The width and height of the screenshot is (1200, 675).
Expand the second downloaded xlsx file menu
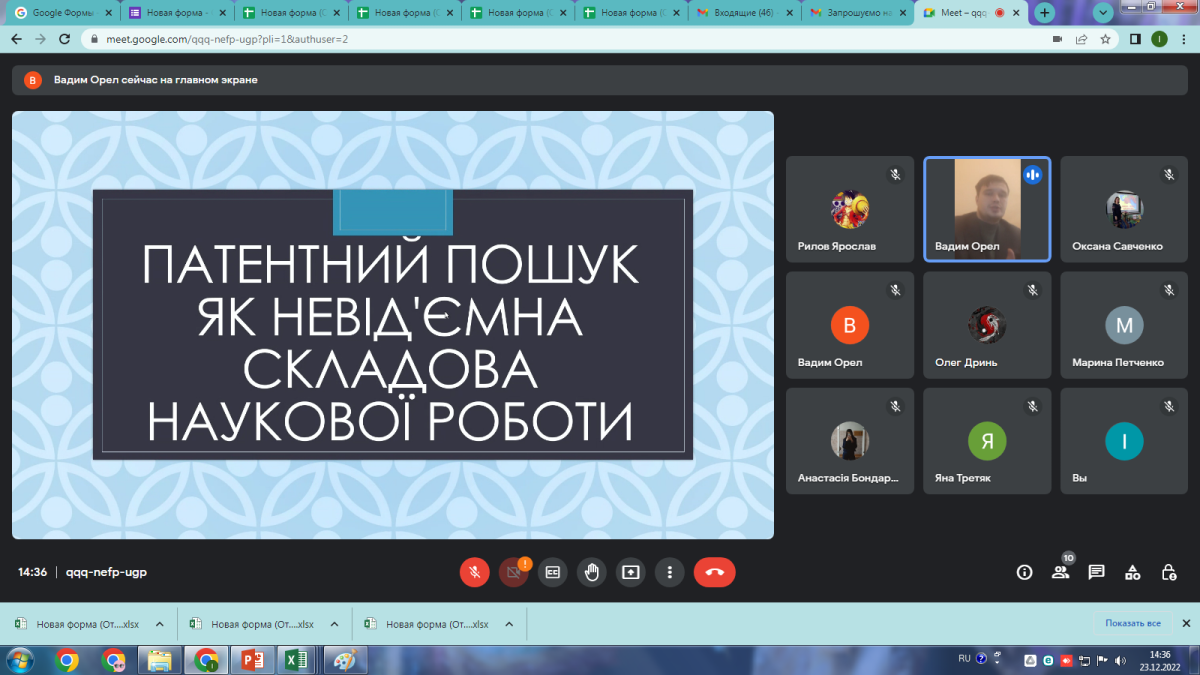tap(334, 624)
